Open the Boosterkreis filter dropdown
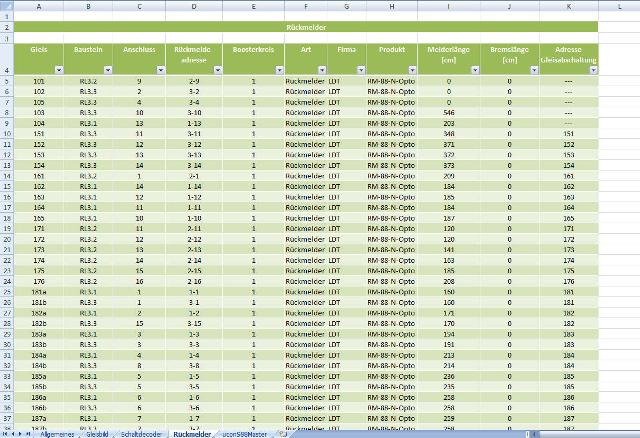This screenshot has height=438, width=640. click(277, 70)
